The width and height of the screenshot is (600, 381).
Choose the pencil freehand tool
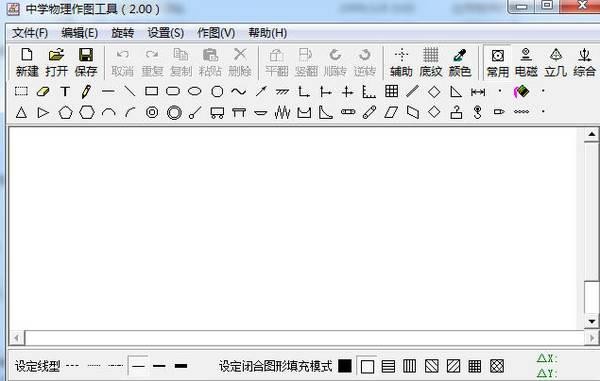coord(86,91)
